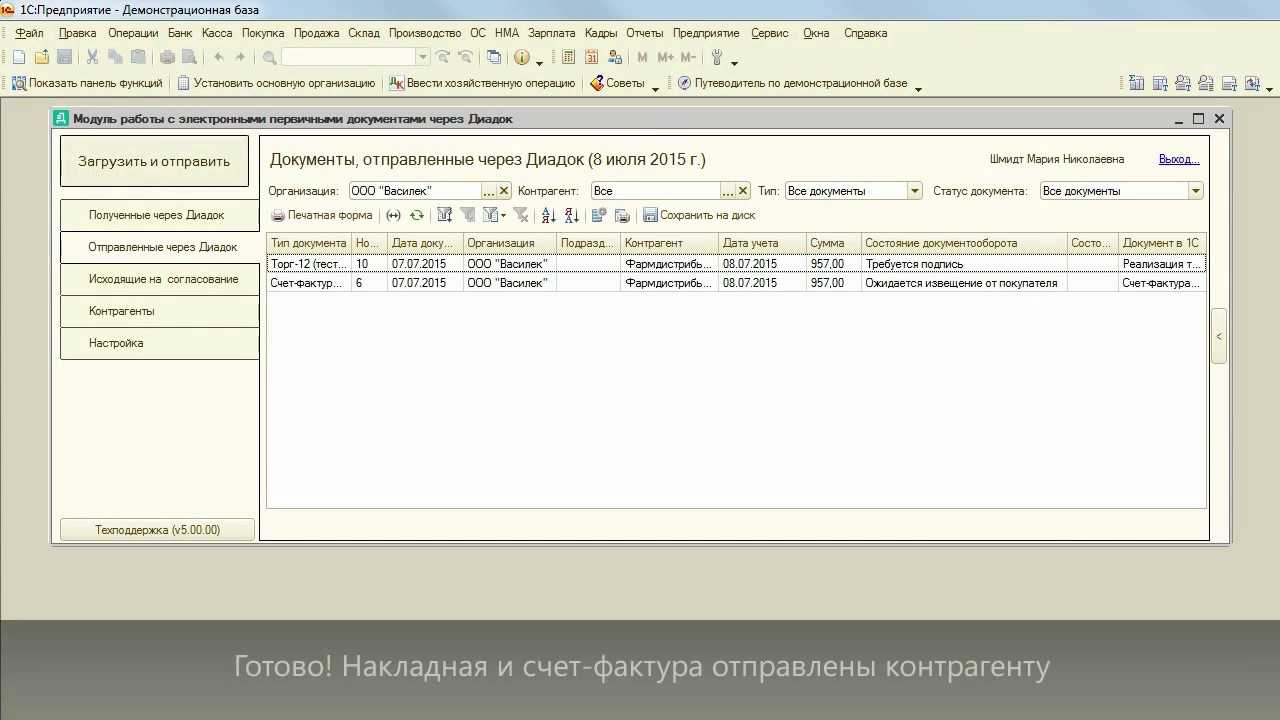Open the Файл menu
The height and width of the screenshot is (720, 1280).
point(29,33)
